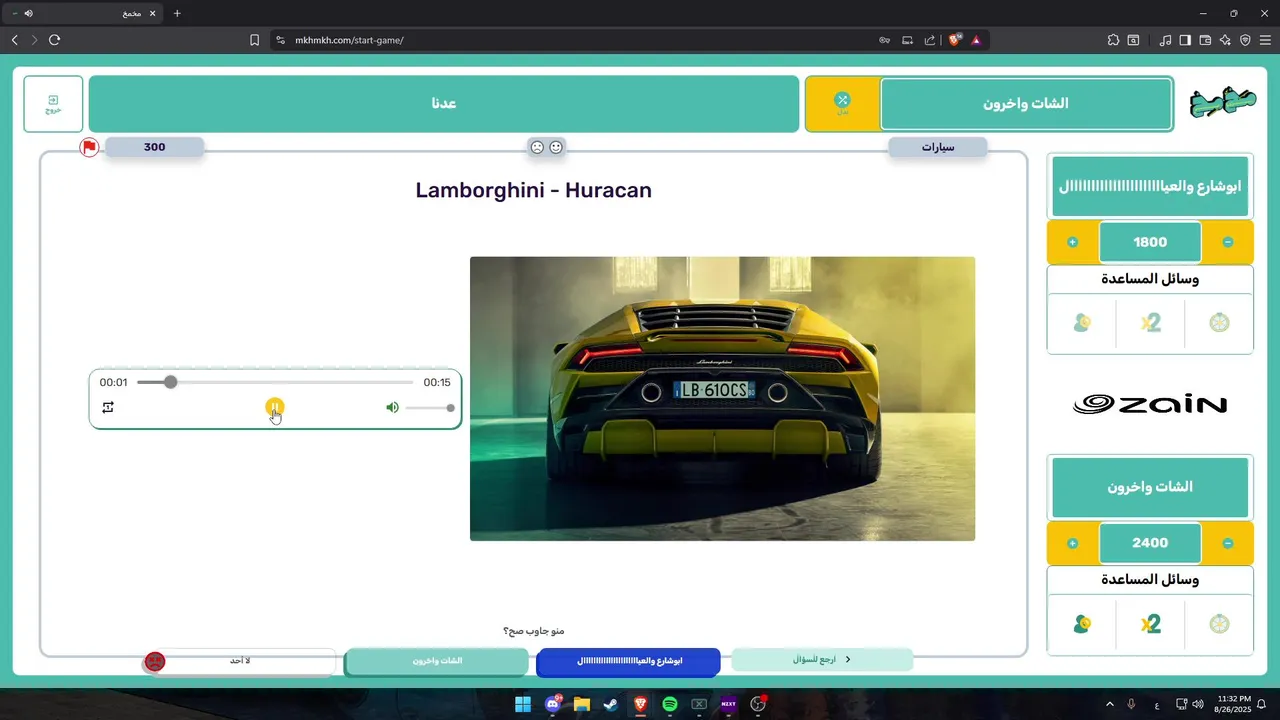This screenshot has width=1280, height=720.
Task: Open File Explorer from the taskbar
Action: pyautogui.click(x=582, y=704)
